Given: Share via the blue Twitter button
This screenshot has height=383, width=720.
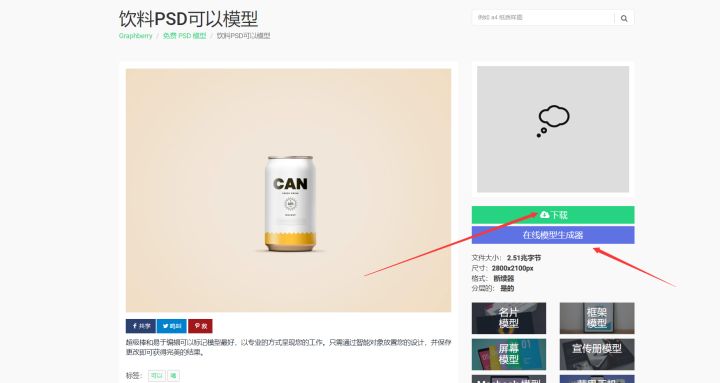Looking at the screenshot, I should [x=172, y=326].
